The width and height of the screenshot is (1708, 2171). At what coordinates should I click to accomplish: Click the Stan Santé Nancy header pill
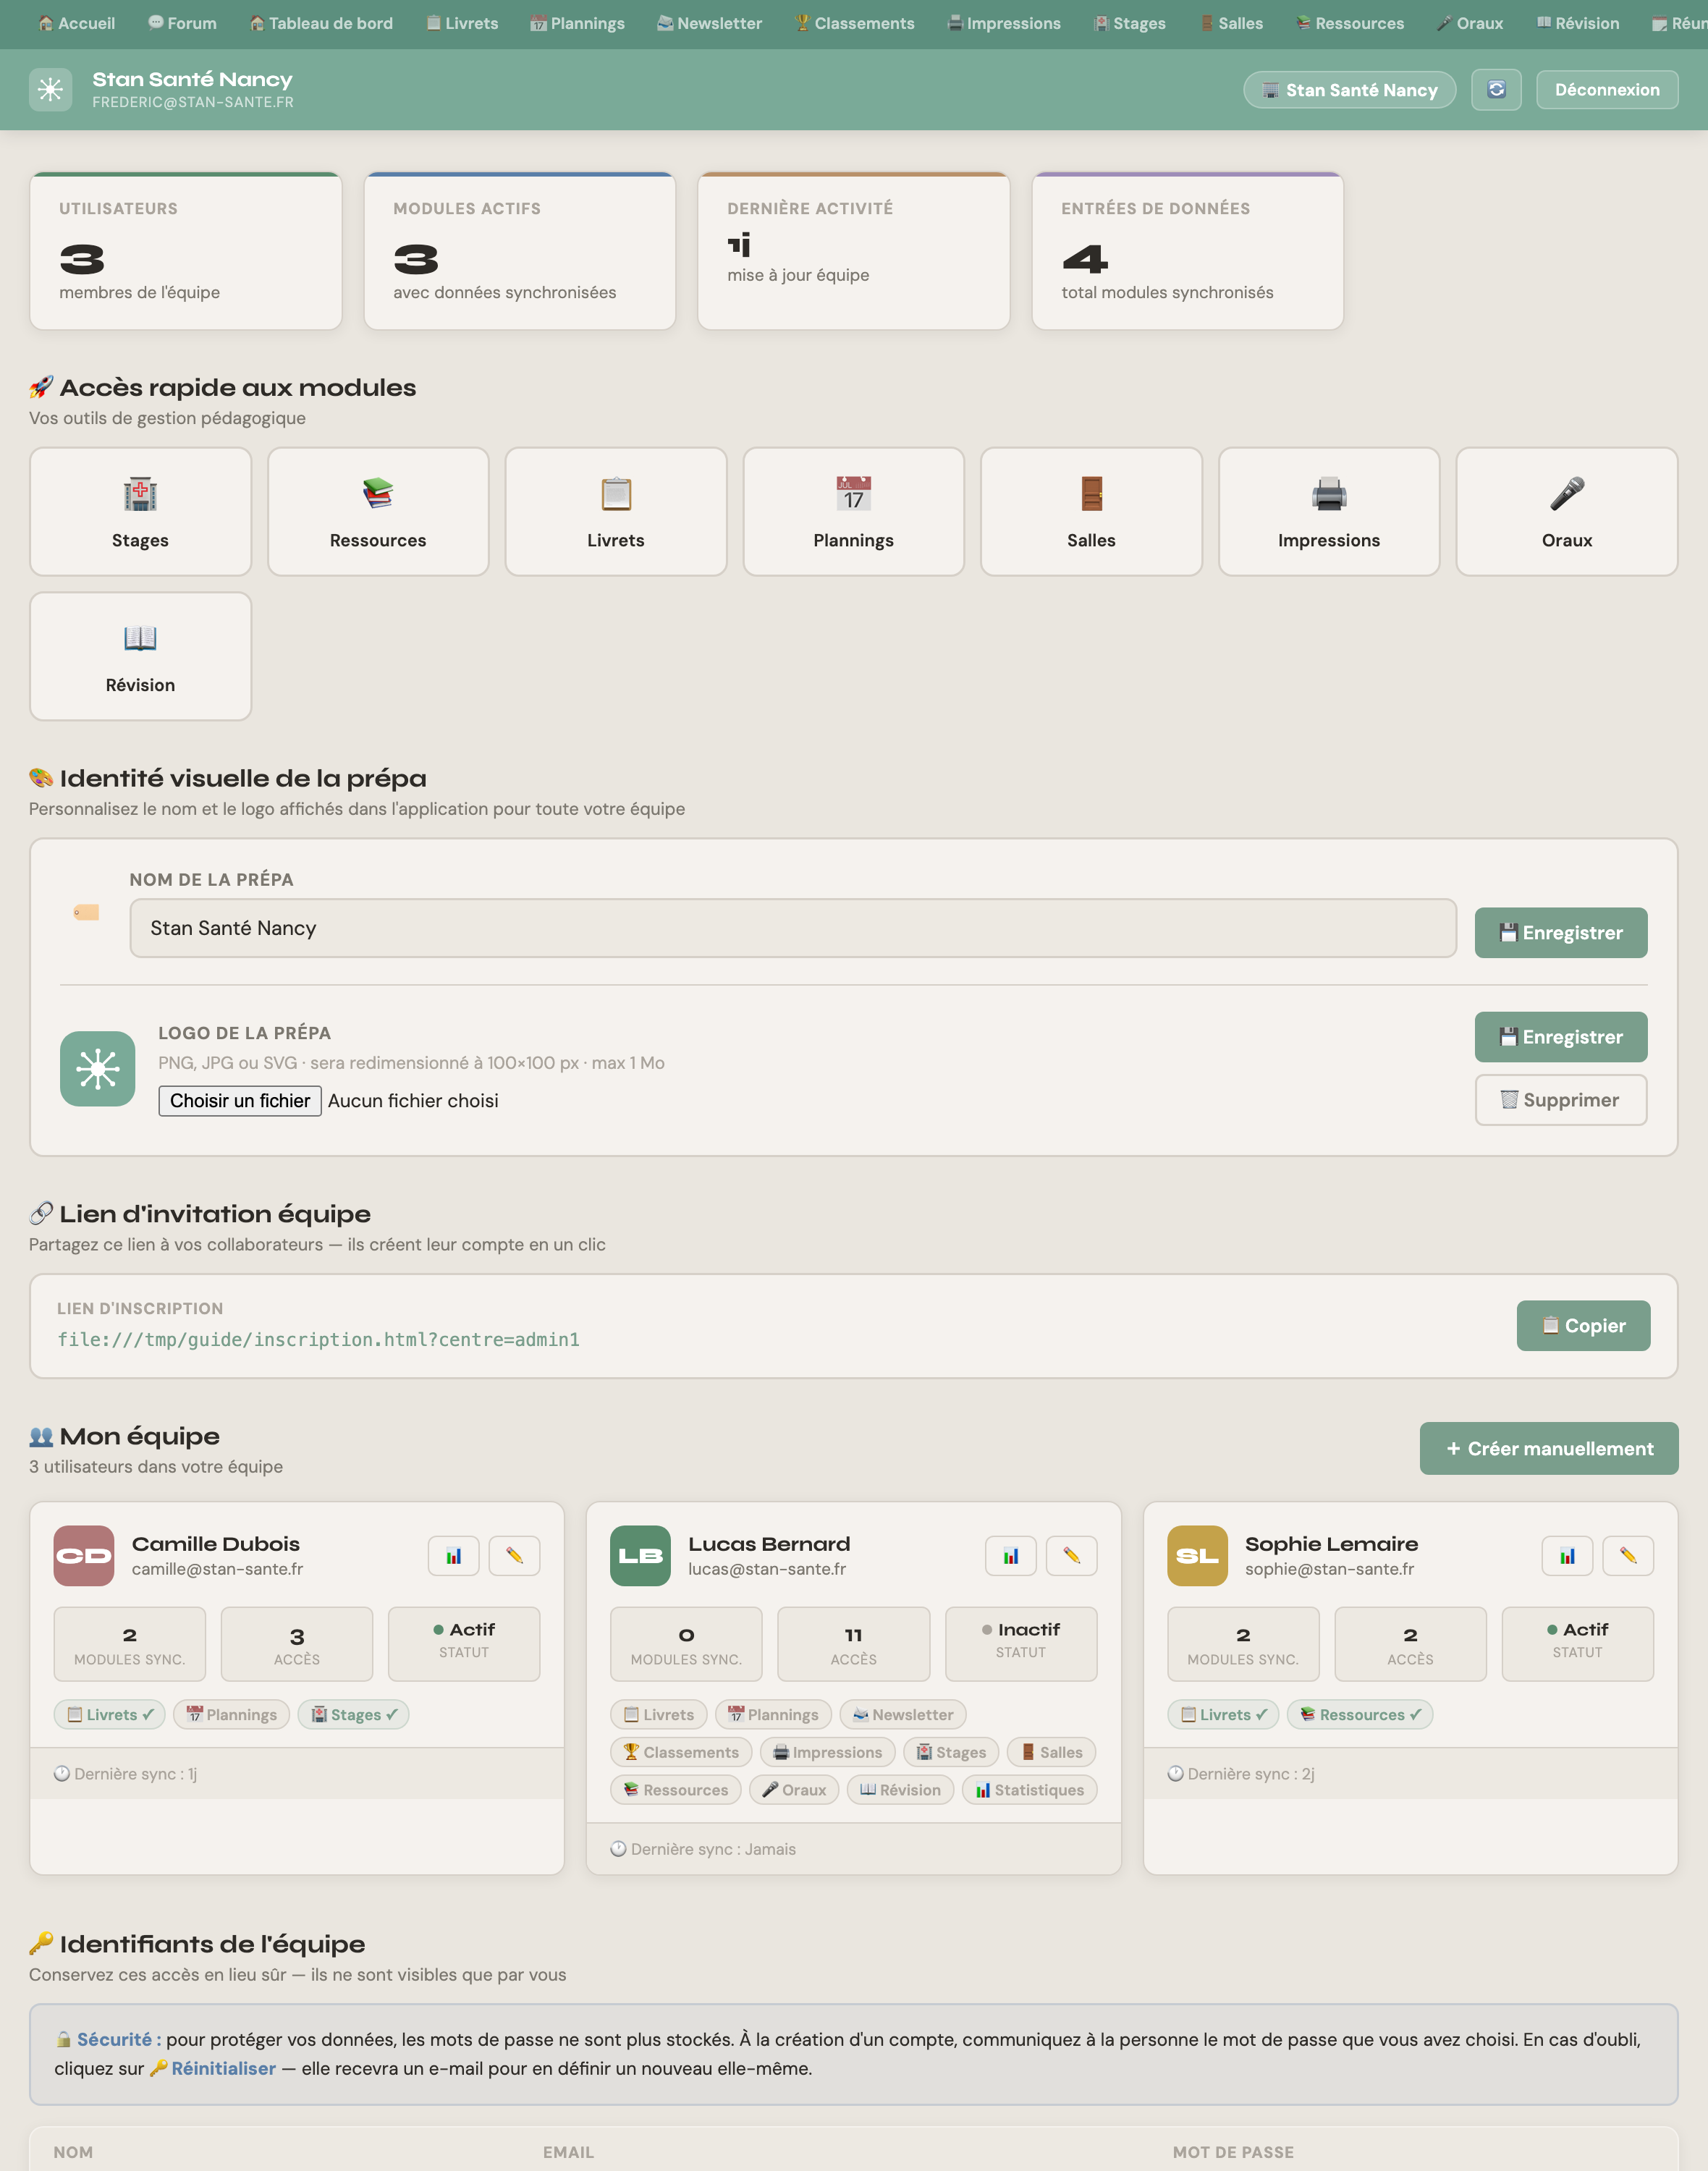coord(1349,90)
